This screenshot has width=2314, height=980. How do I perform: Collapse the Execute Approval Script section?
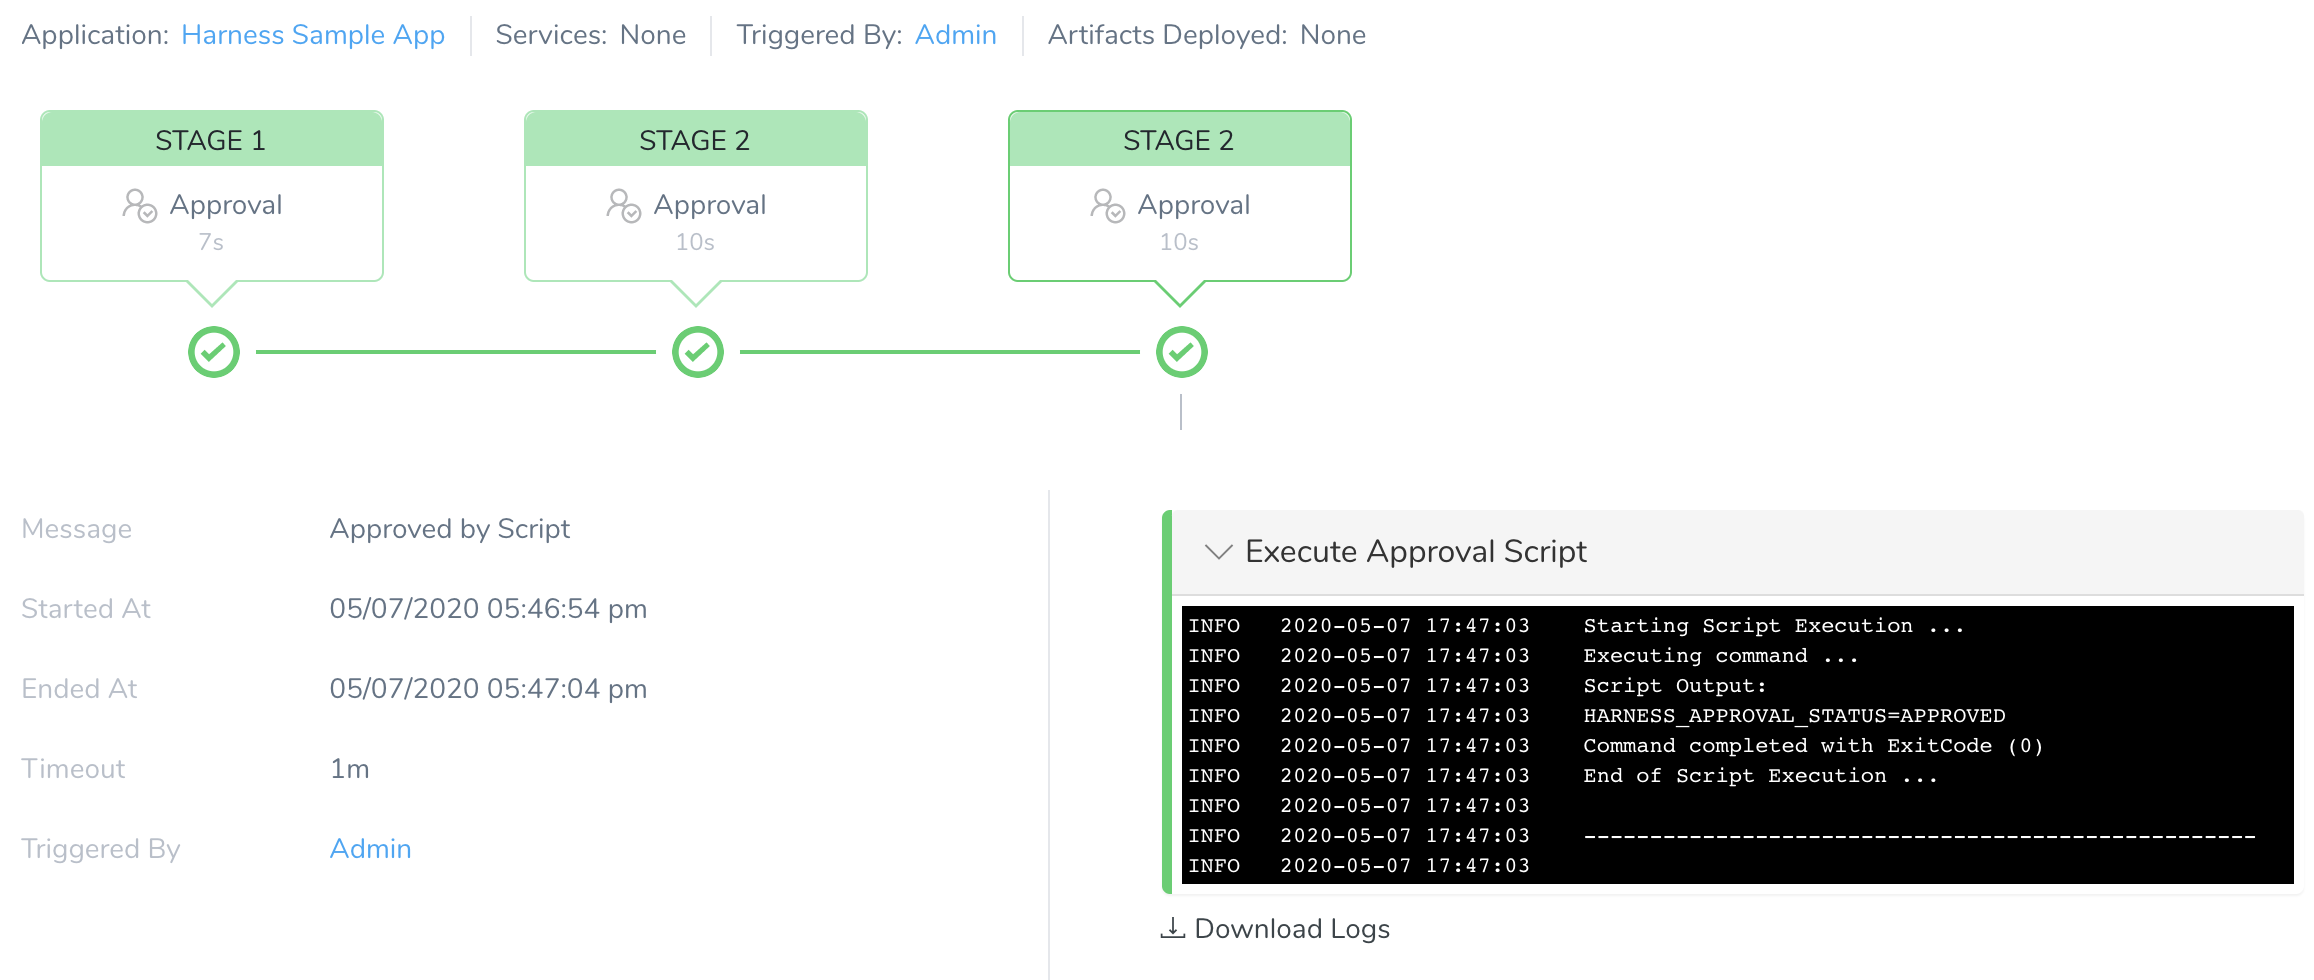click(x=1218, y=552)
